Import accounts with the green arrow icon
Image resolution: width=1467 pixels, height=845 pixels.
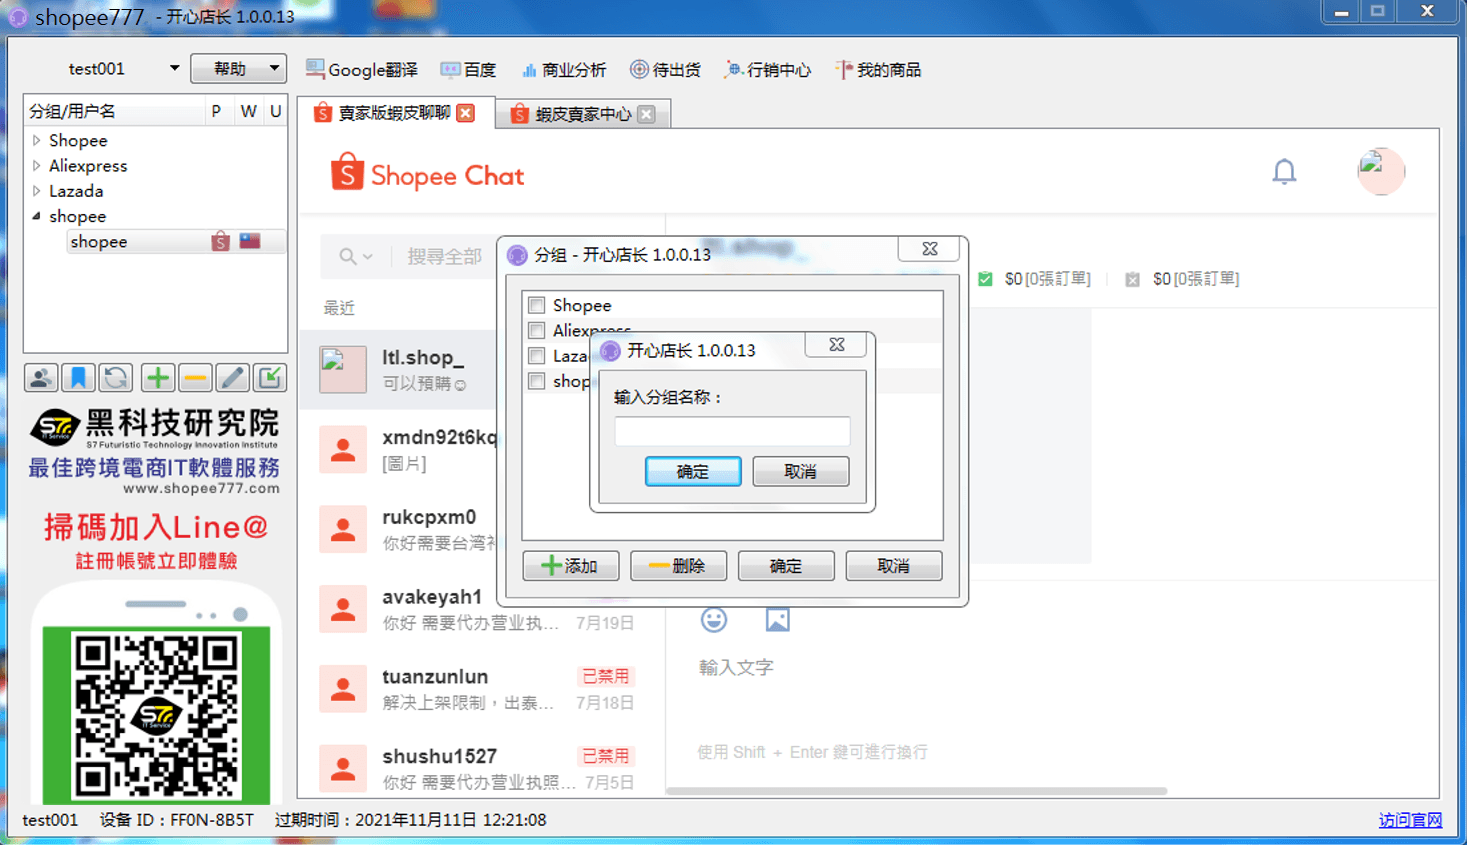point(270,378)
